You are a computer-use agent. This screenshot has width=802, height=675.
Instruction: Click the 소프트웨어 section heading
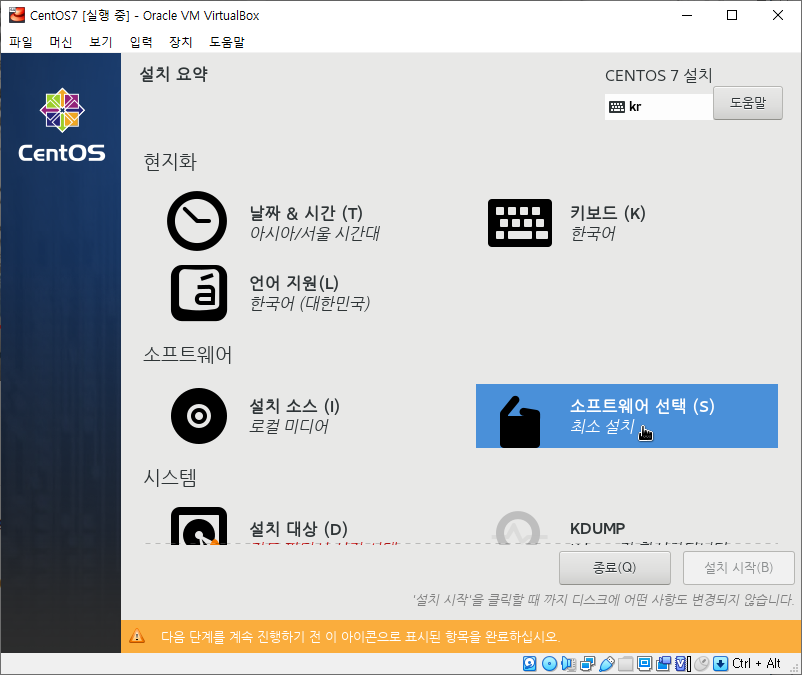187,354
